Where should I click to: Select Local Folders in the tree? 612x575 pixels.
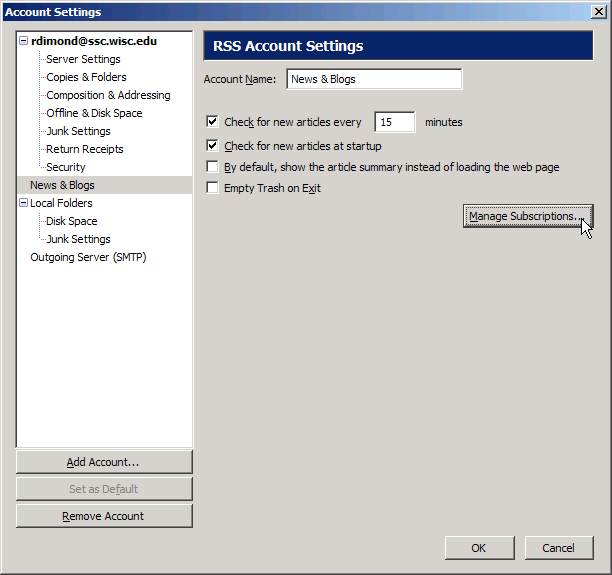61,203
